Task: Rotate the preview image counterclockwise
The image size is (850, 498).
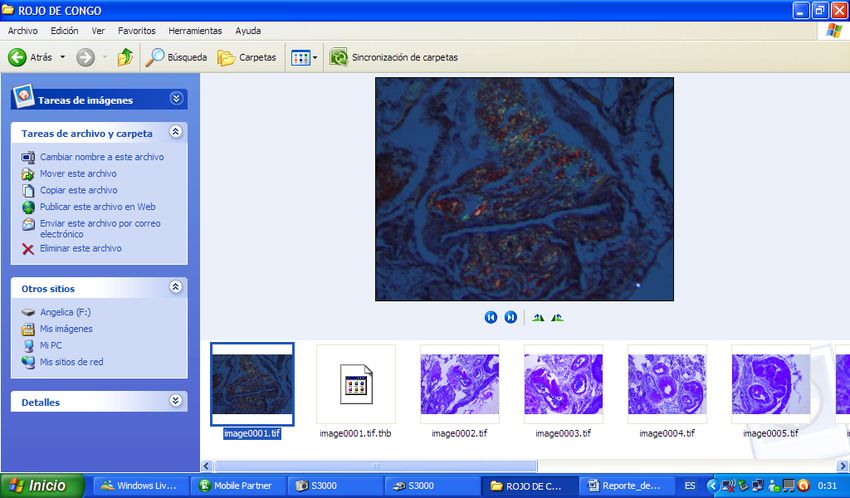Action: click(x=557, y=317)
